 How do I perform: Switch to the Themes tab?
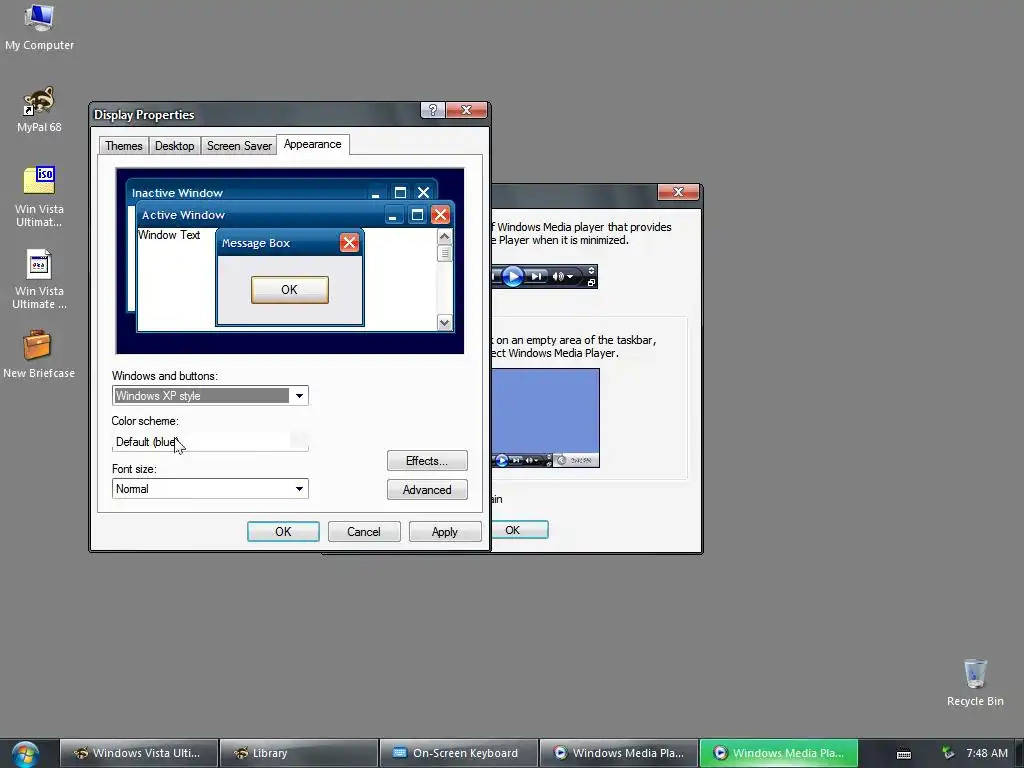tap(123, 146)
